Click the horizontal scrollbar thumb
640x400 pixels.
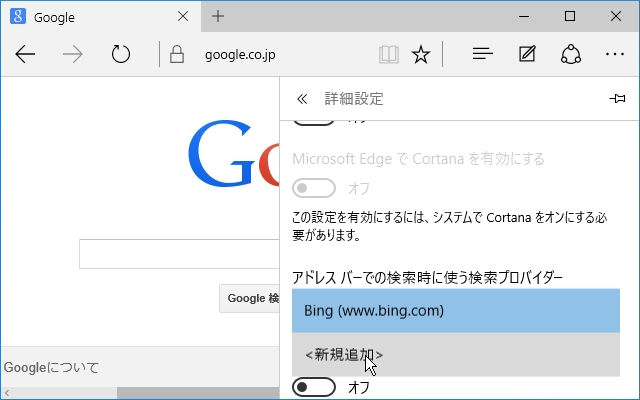tap(198, 393)
